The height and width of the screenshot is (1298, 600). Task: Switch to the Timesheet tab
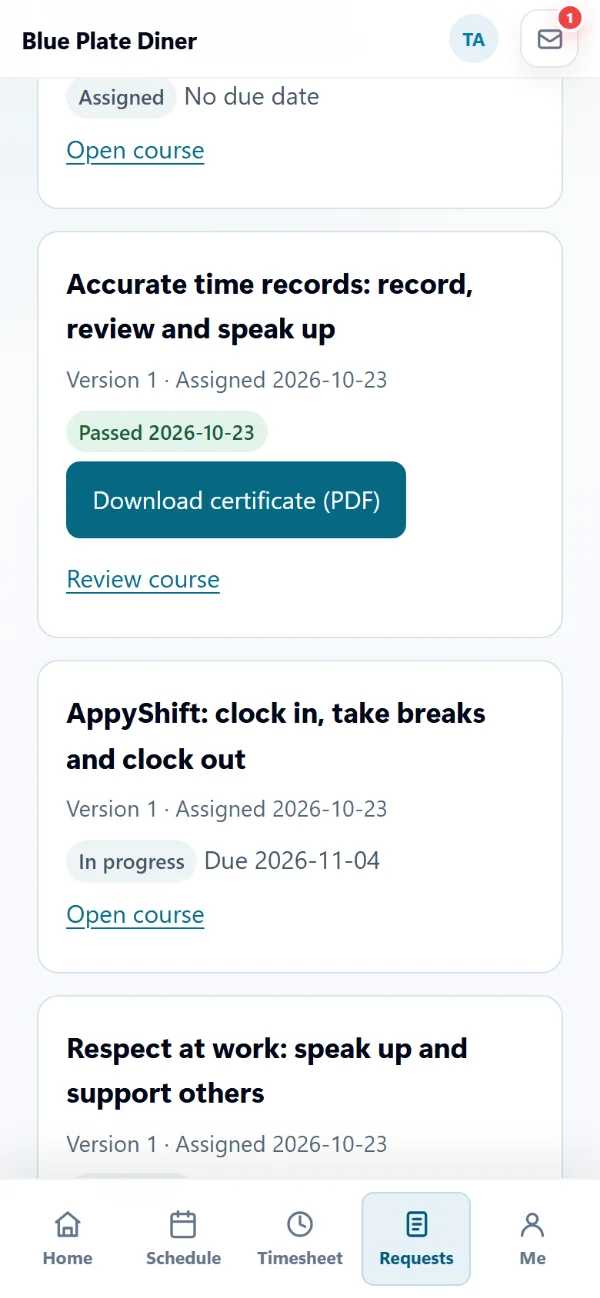300,1238
